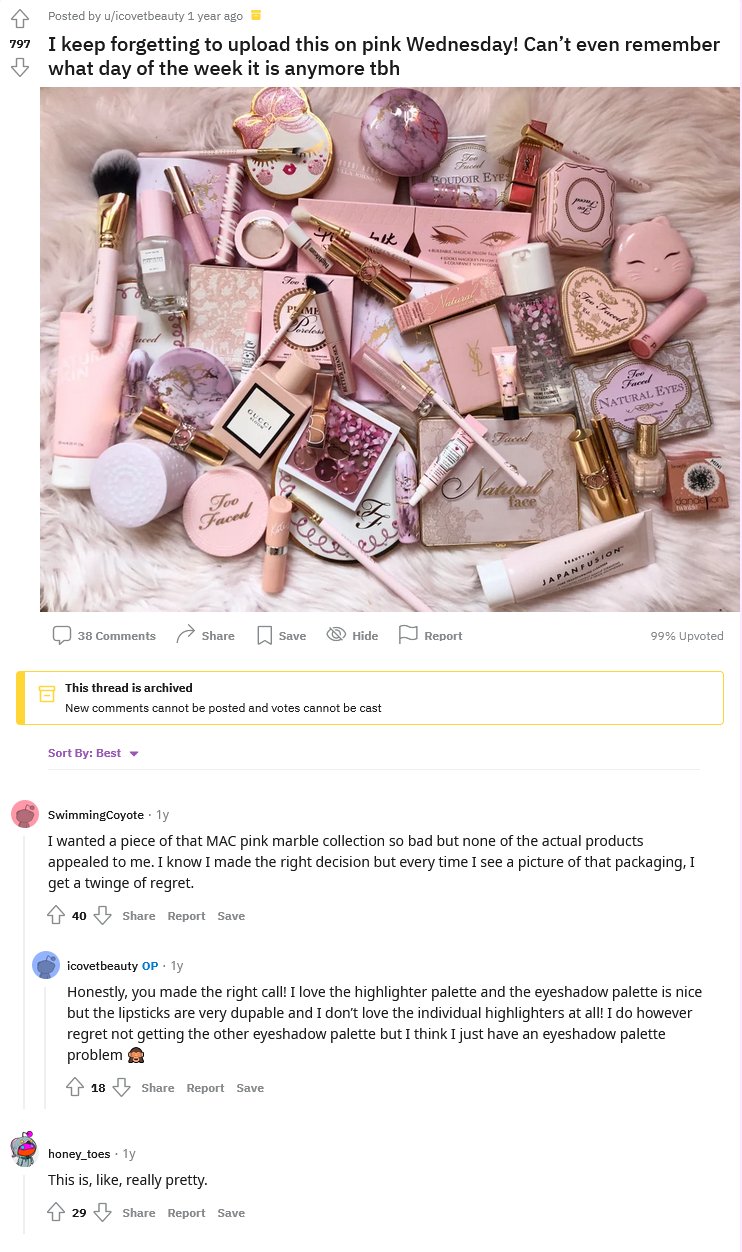742x1252 pixels.
Task: Collapse the honey_toes comment thread line
Action: tap(25, 1198)
